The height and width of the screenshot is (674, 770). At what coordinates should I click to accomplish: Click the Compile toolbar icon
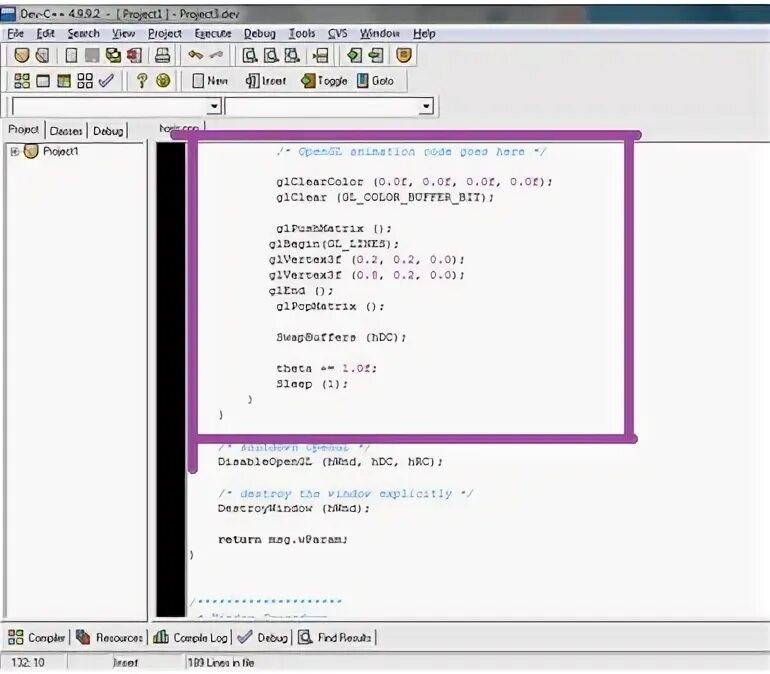[22, 81]
